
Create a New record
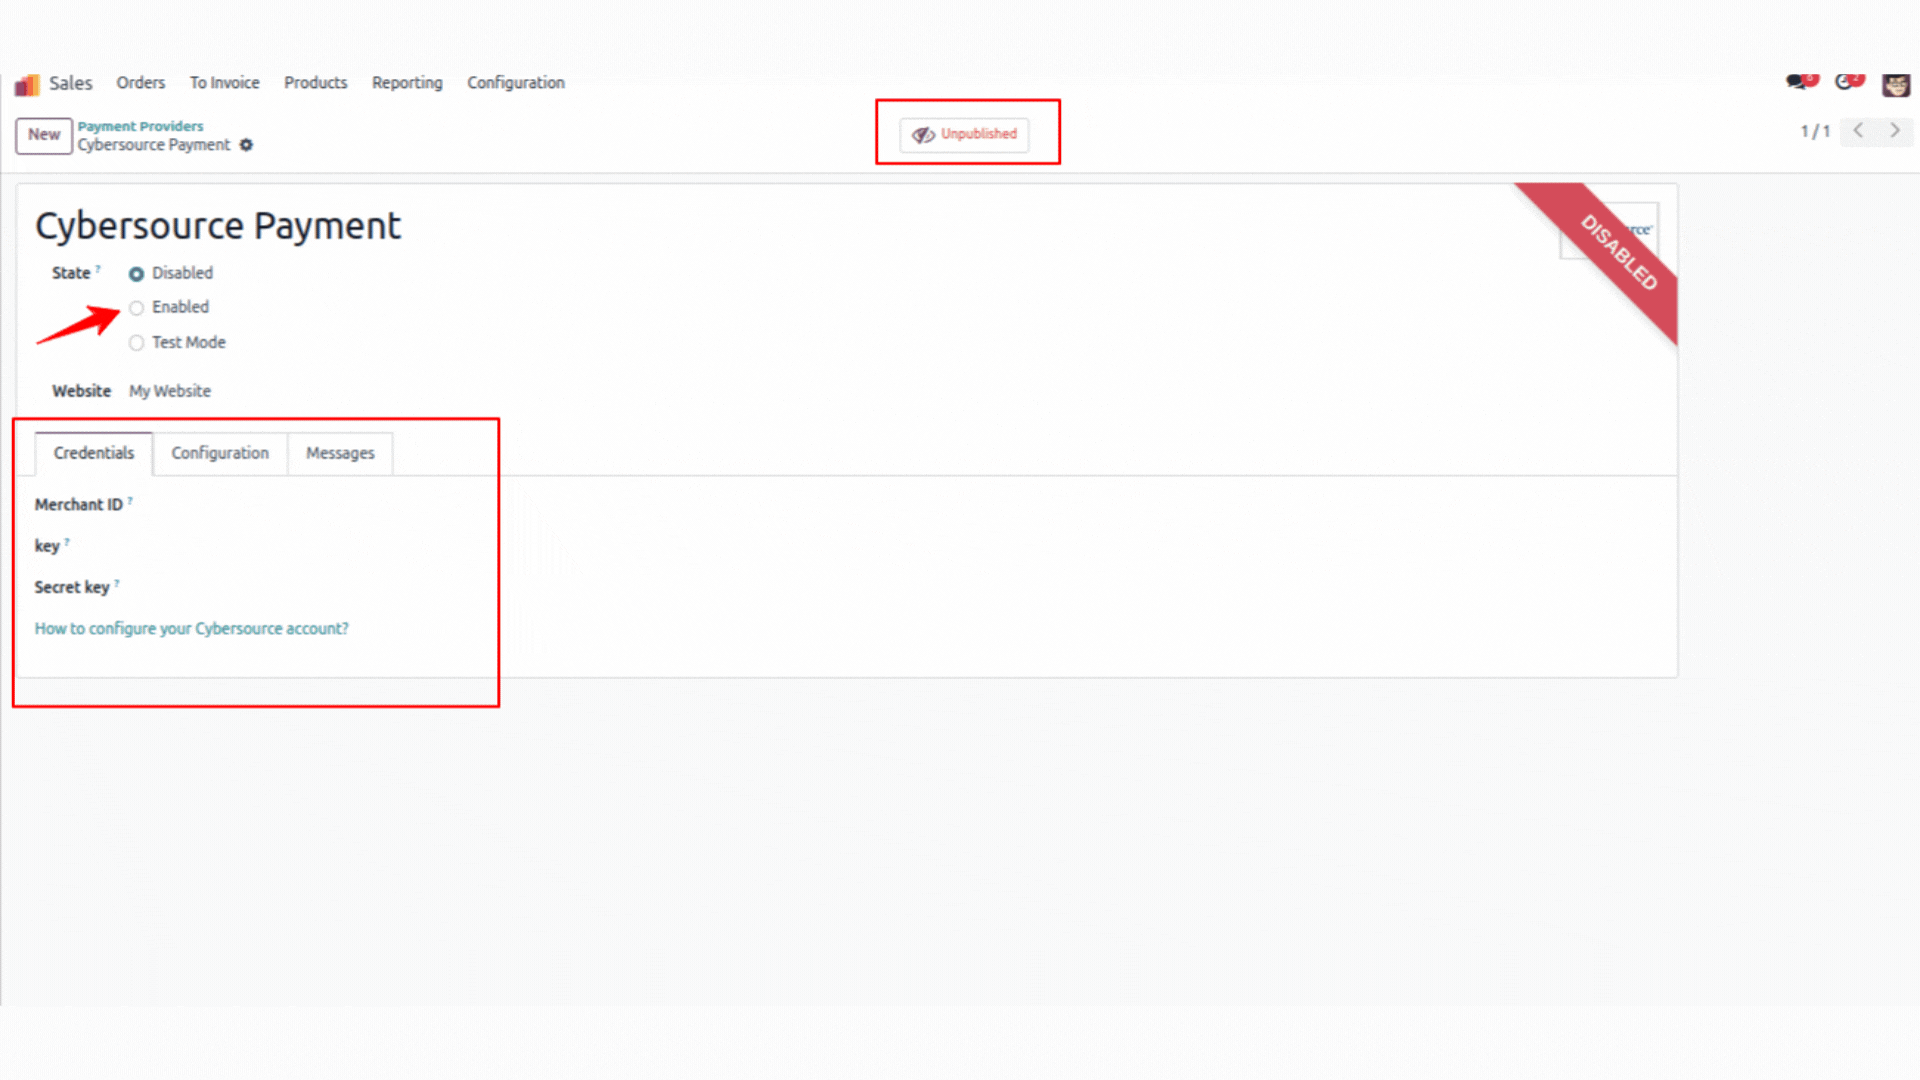[x=44, y=135]
